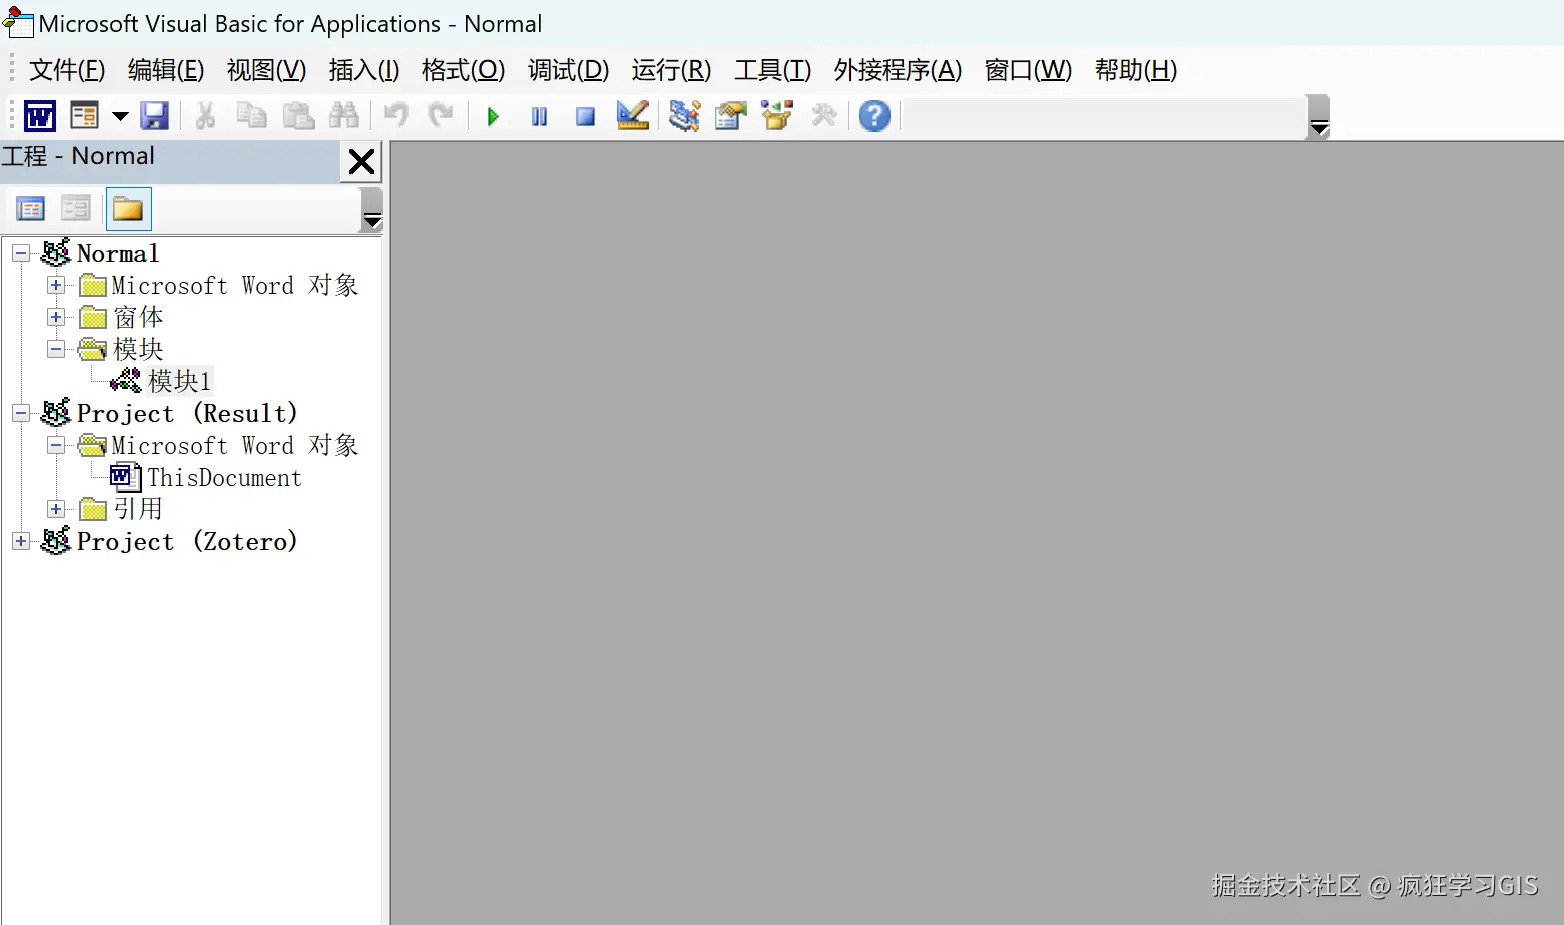Open the 帮助(H) menu
The image size is (1564, 925).
coord(1135,70)
